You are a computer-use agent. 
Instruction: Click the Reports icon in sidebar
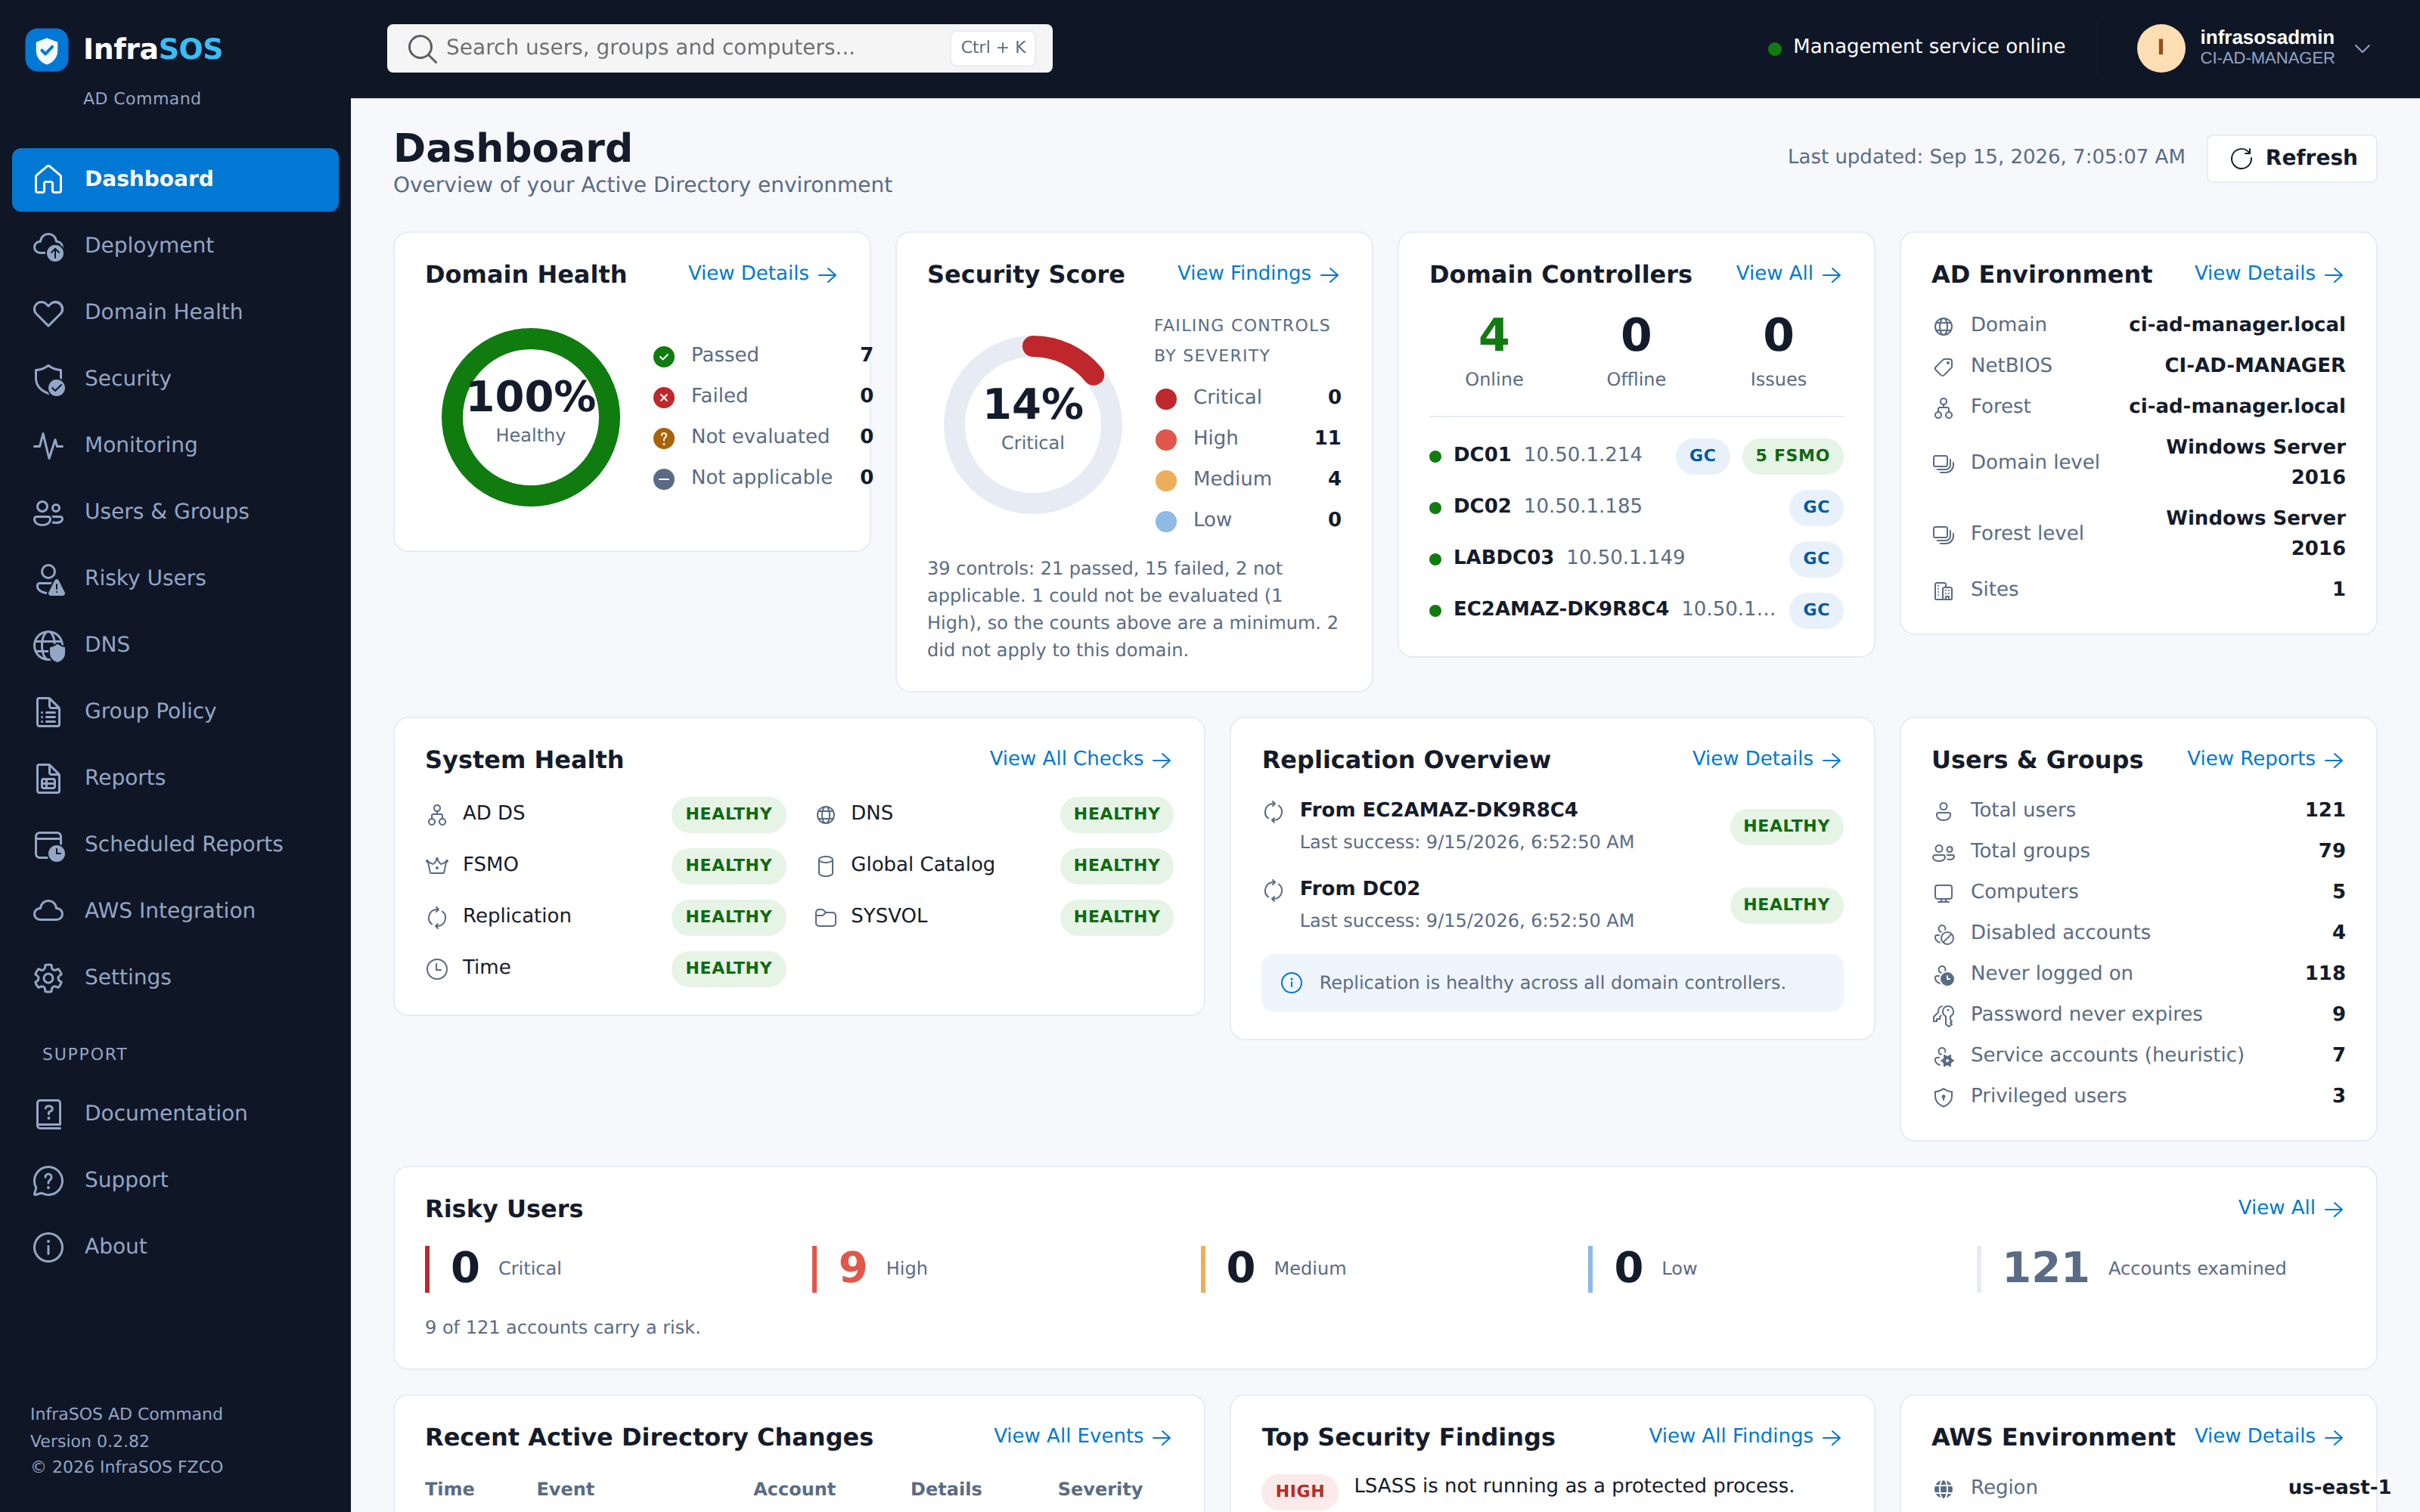48,778
